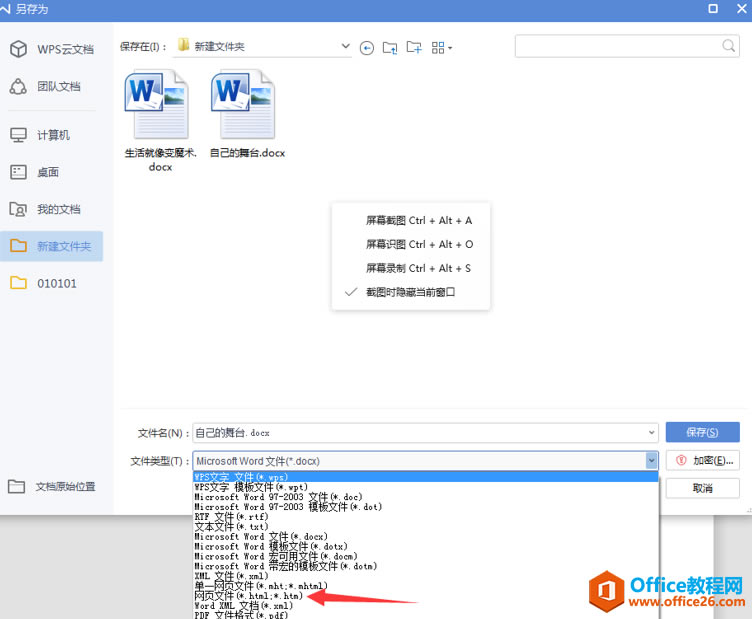This screenshot has height=619, width=752.
Task: Click the 加密(E)... button
Action: point(702,460)
